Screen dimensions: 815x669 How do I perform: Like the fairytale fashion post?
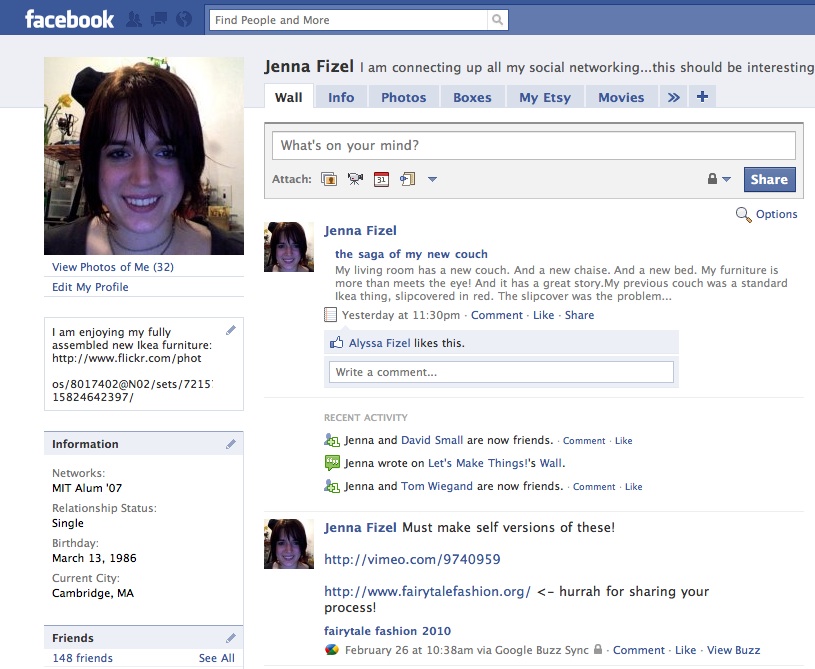(685, 650)
